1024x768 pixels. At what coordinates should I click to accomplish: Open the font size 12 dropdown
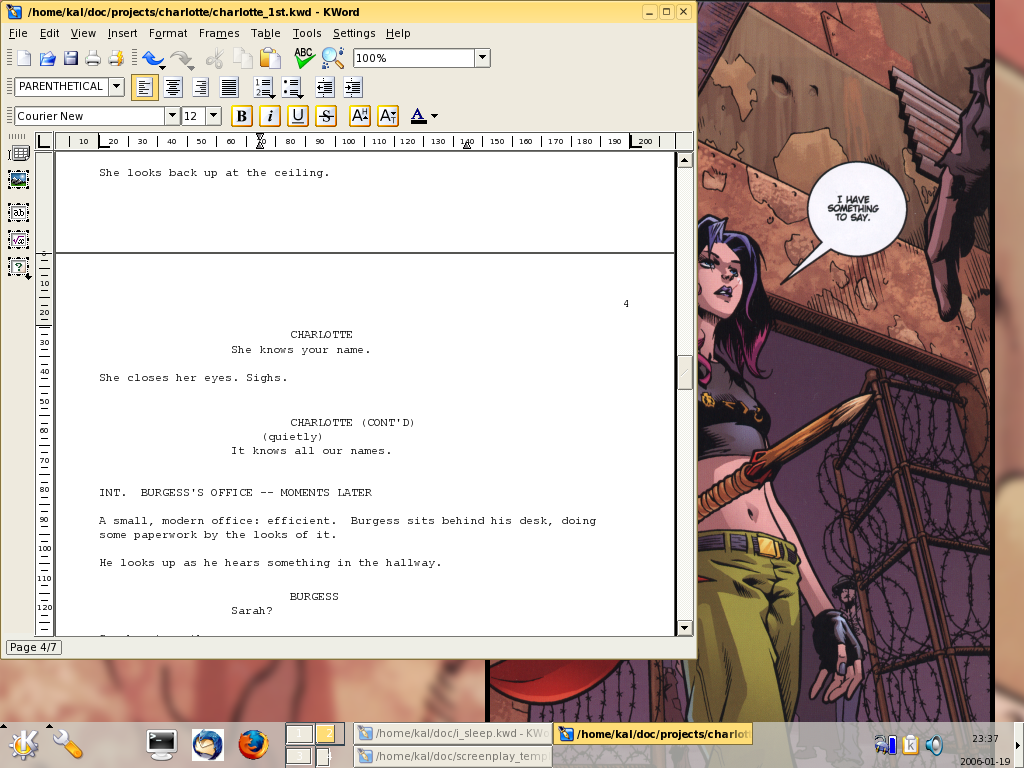tap(214, 116)
